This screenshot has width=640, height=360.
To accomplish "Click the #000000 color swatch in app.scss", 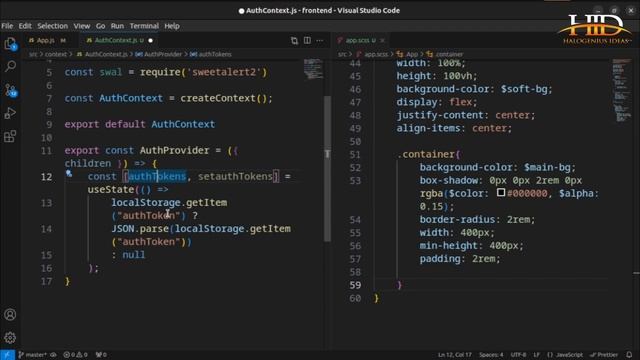I will tap(501, 192).
